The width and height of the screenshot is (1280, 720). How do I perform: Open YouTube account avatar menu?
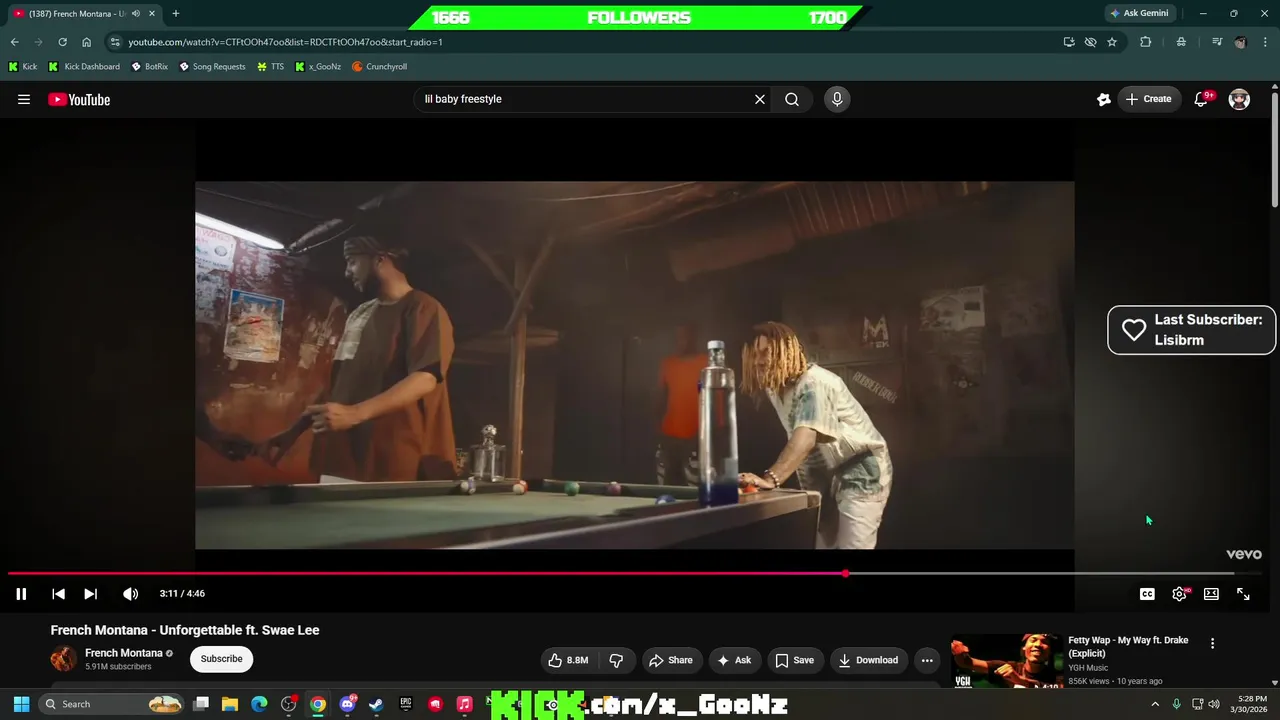(x=1239, y=99)
